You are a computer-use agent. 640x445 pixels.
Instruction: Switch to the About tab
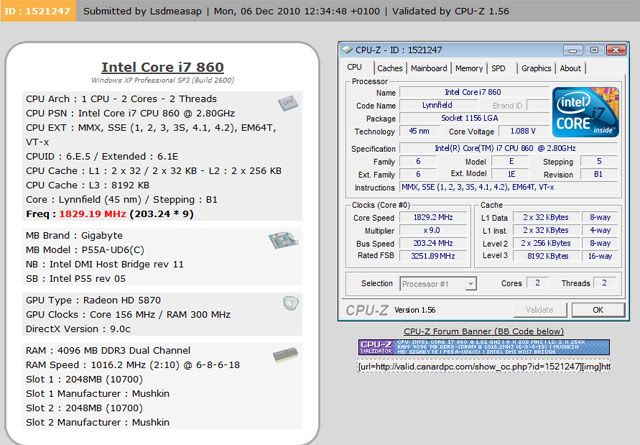click(x=570, y=68)
